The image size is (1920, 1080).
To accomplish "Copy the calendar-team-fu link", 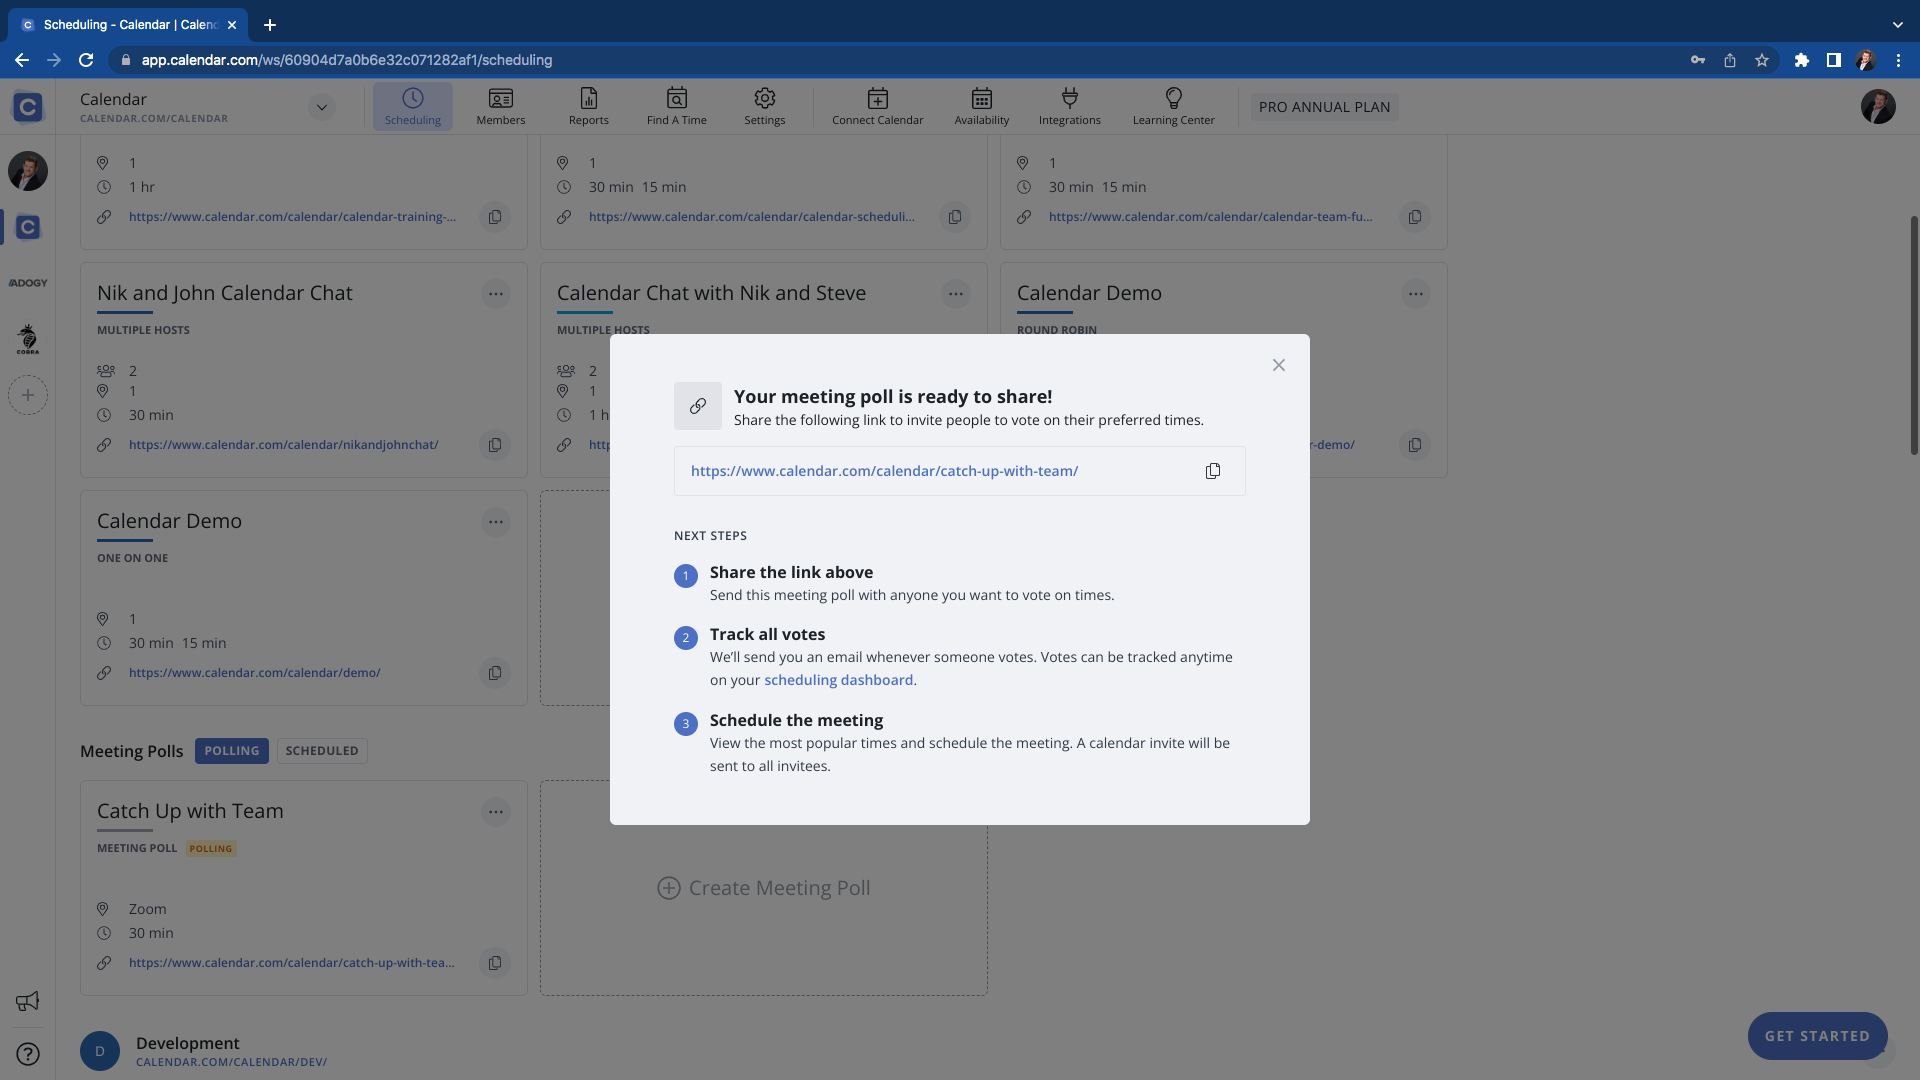I will tap(1415, 217).
